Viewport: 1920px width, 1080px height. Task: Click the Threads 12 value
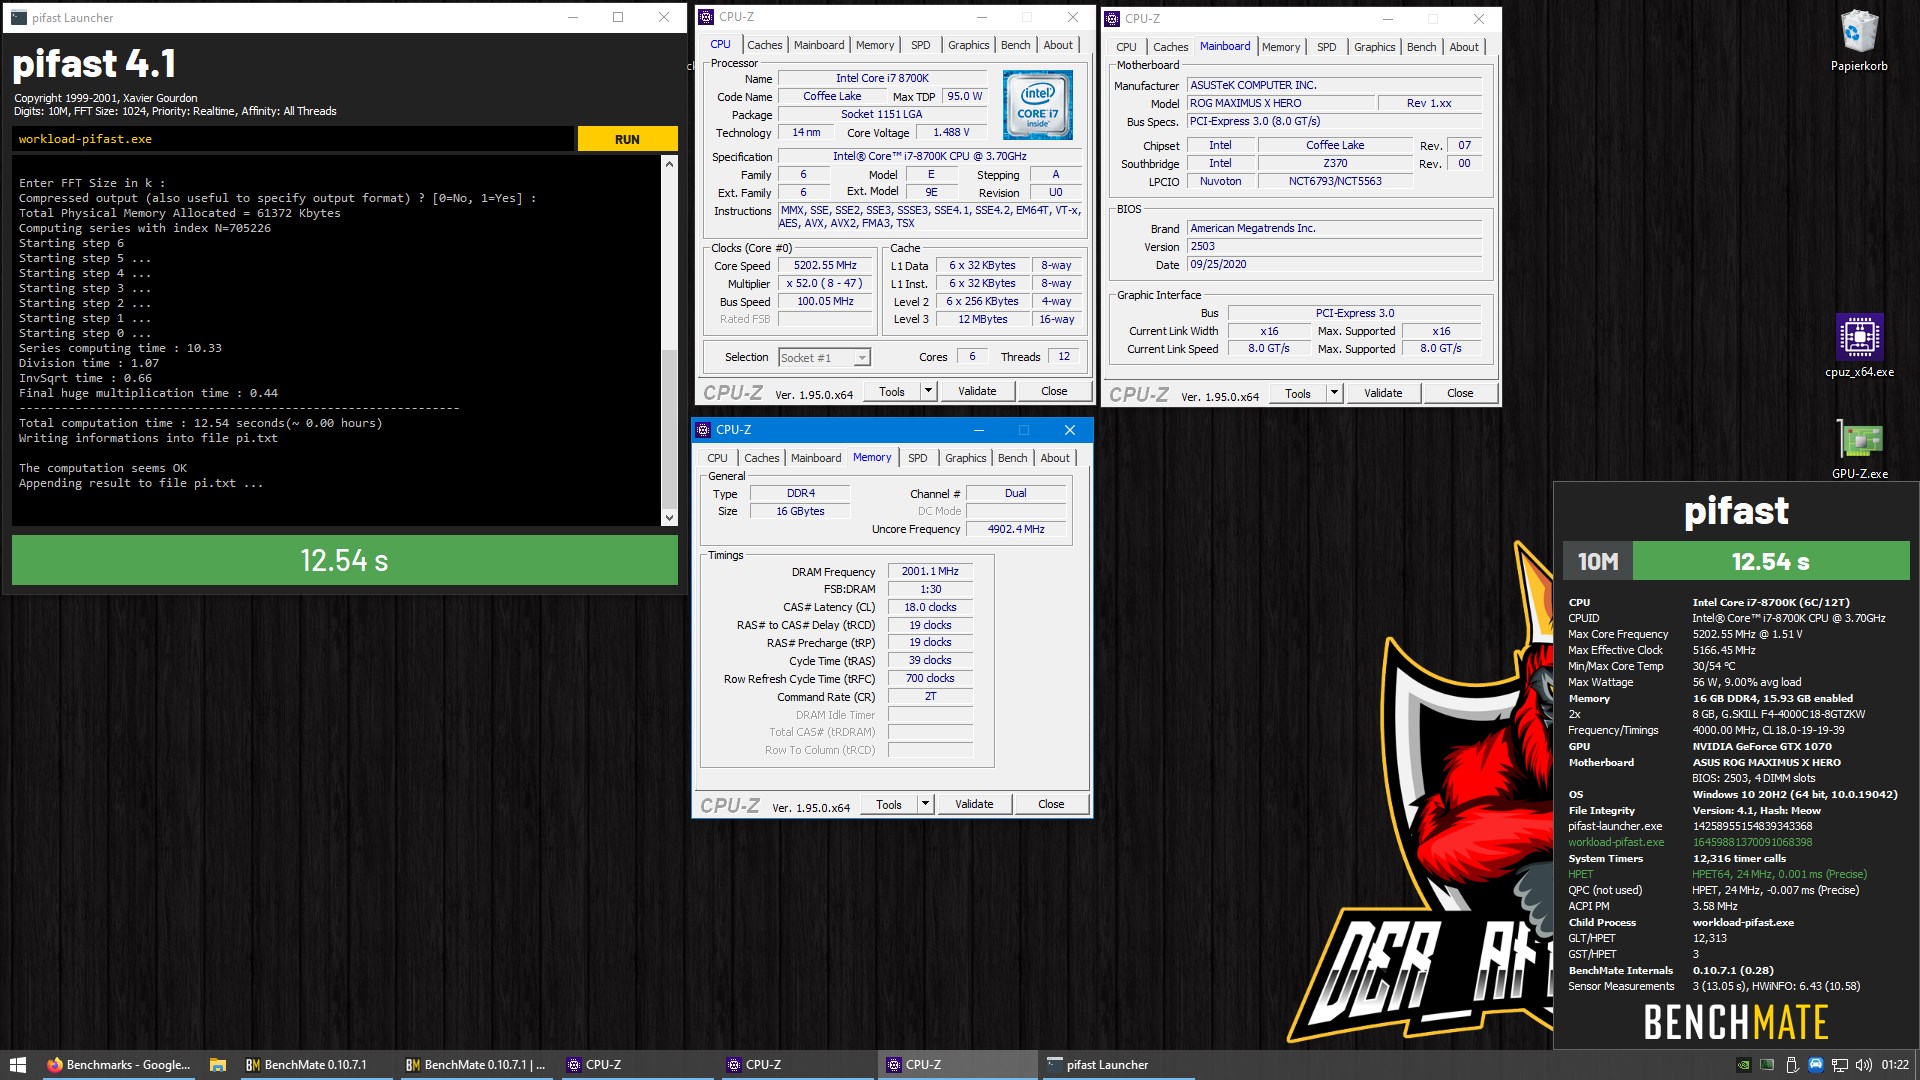(1064, 357)
